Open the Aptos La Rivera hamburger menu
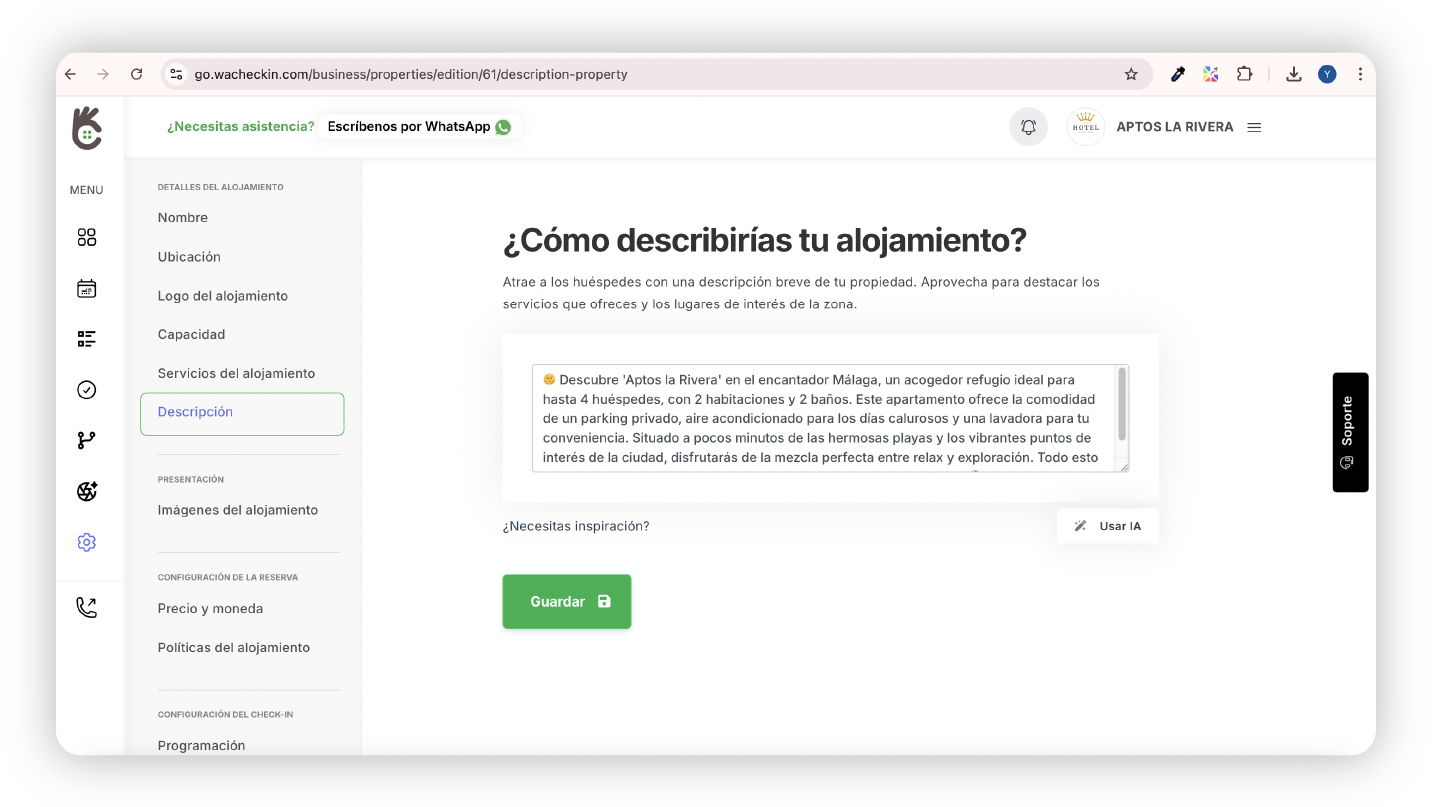 tap(1254, 127)
